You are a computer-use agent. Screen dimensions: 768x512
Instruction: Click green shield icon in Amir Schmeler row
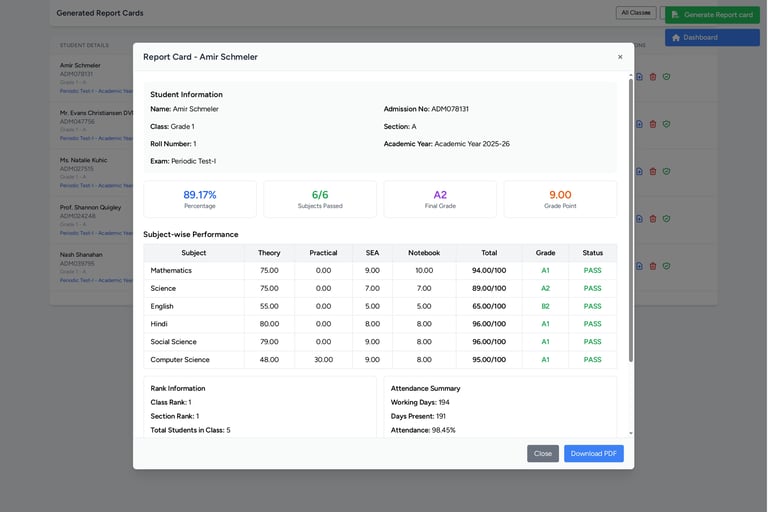click(666, 77)
